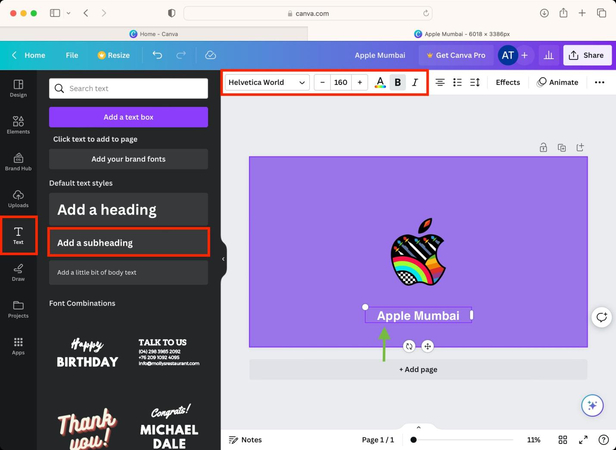Click Add your brand fonts
616x450 pixels.
pyautogui.click(x=128, y=159)
